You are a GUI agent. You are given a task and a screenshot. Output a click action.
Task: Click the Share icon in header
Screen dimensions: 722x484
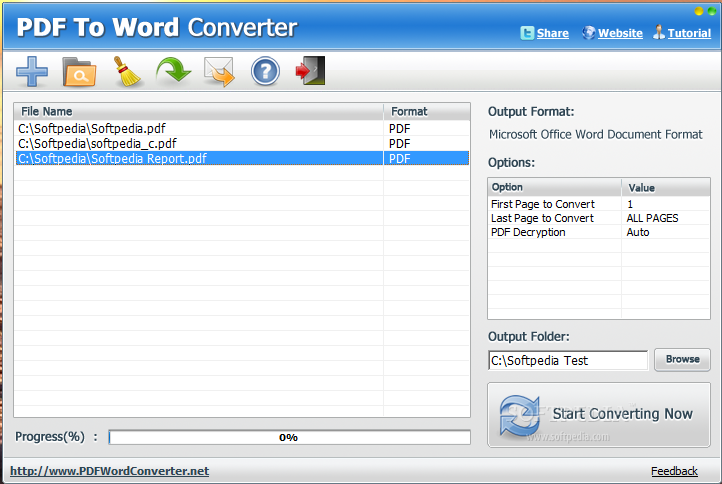pos(527,33)
